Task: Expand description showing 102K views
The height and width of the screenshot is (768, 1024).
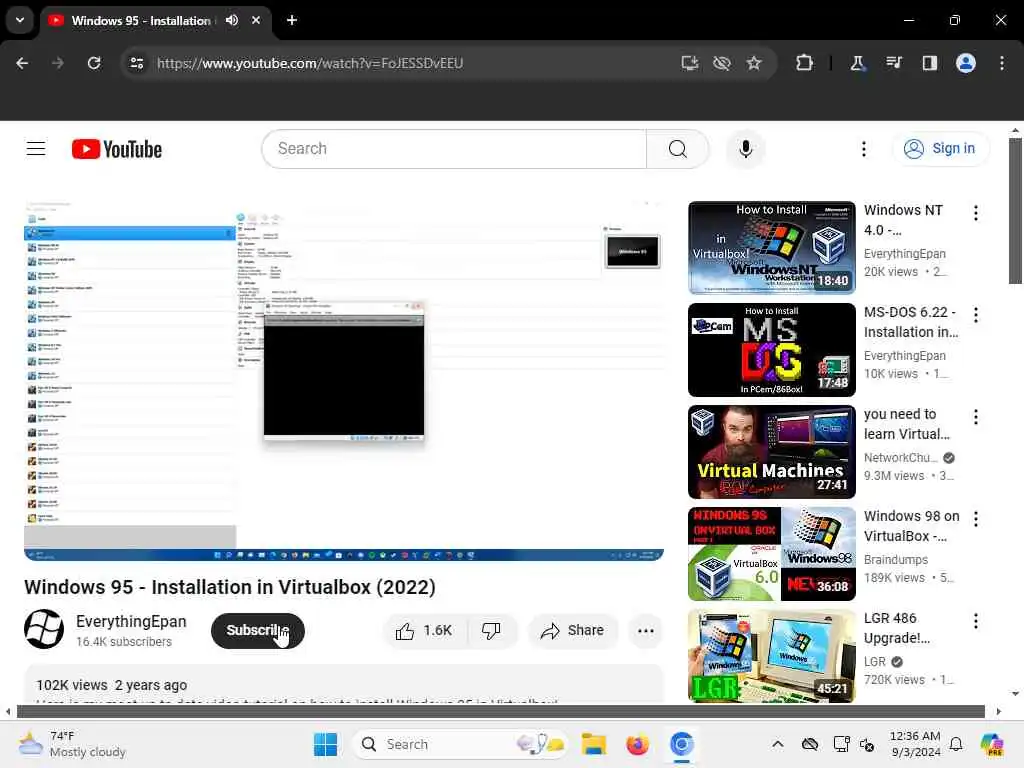Action: (x=344, y=684)
